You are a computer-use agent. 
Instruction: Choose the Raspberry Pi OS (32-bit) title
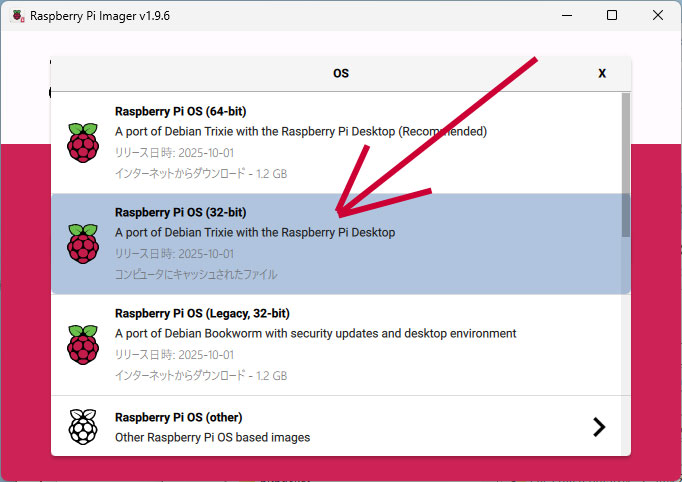click(180, 212)
